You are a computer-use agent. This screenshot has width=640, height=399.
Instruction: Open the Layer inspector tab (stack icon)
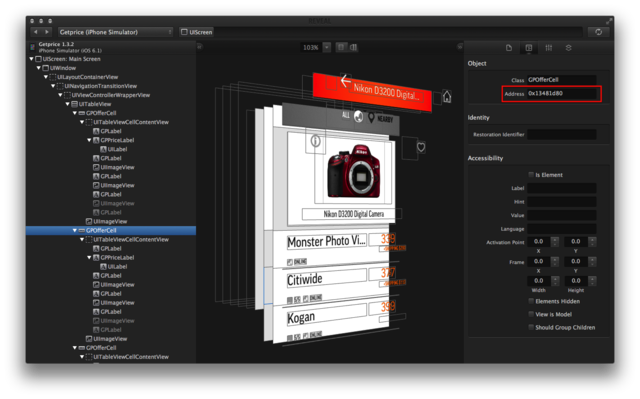[568, 48]
